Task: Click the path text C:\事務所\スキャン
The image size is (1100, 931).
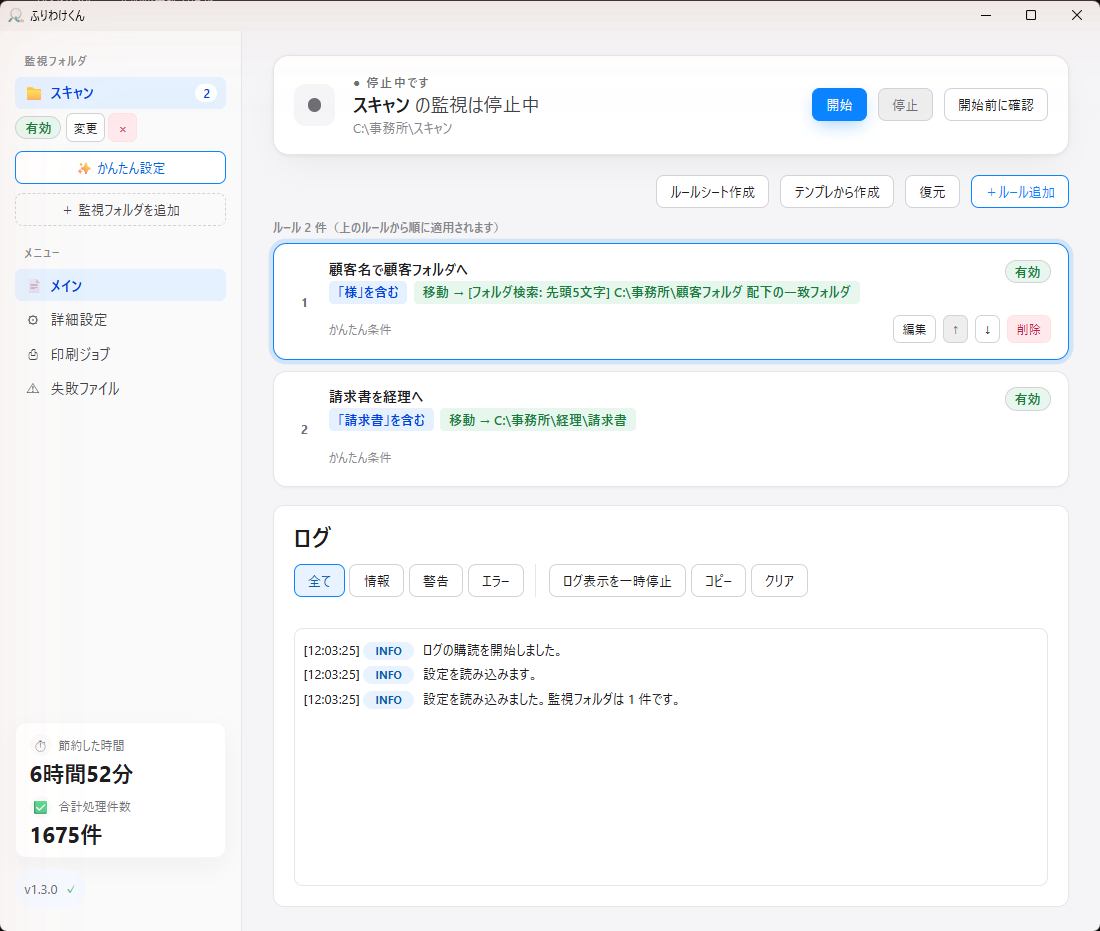Action: coord(403,129)
